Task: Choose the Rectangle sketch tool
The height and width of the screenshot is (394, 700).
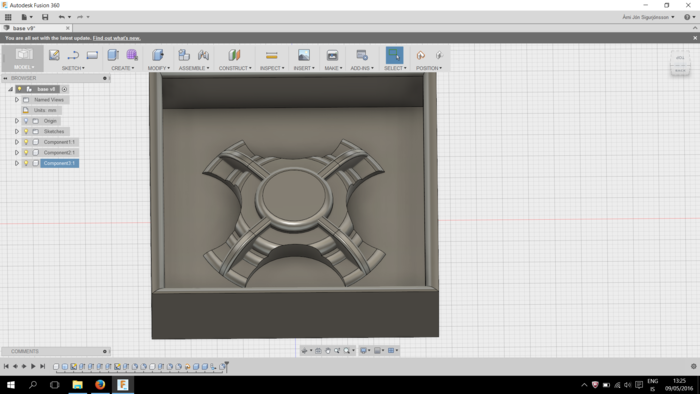Action: tap(92, 55)
